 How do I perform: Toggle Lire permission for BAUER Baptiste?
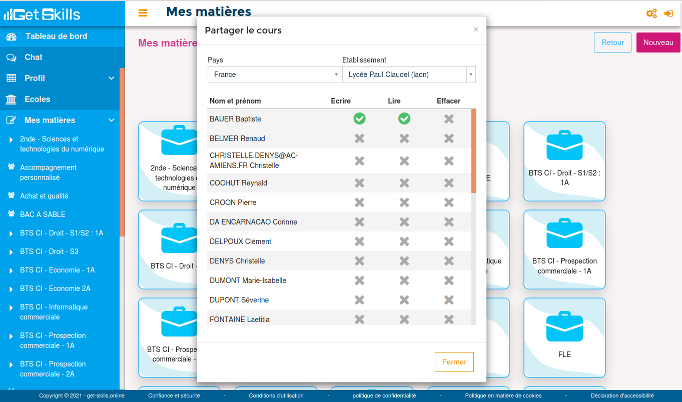[404, 119]
